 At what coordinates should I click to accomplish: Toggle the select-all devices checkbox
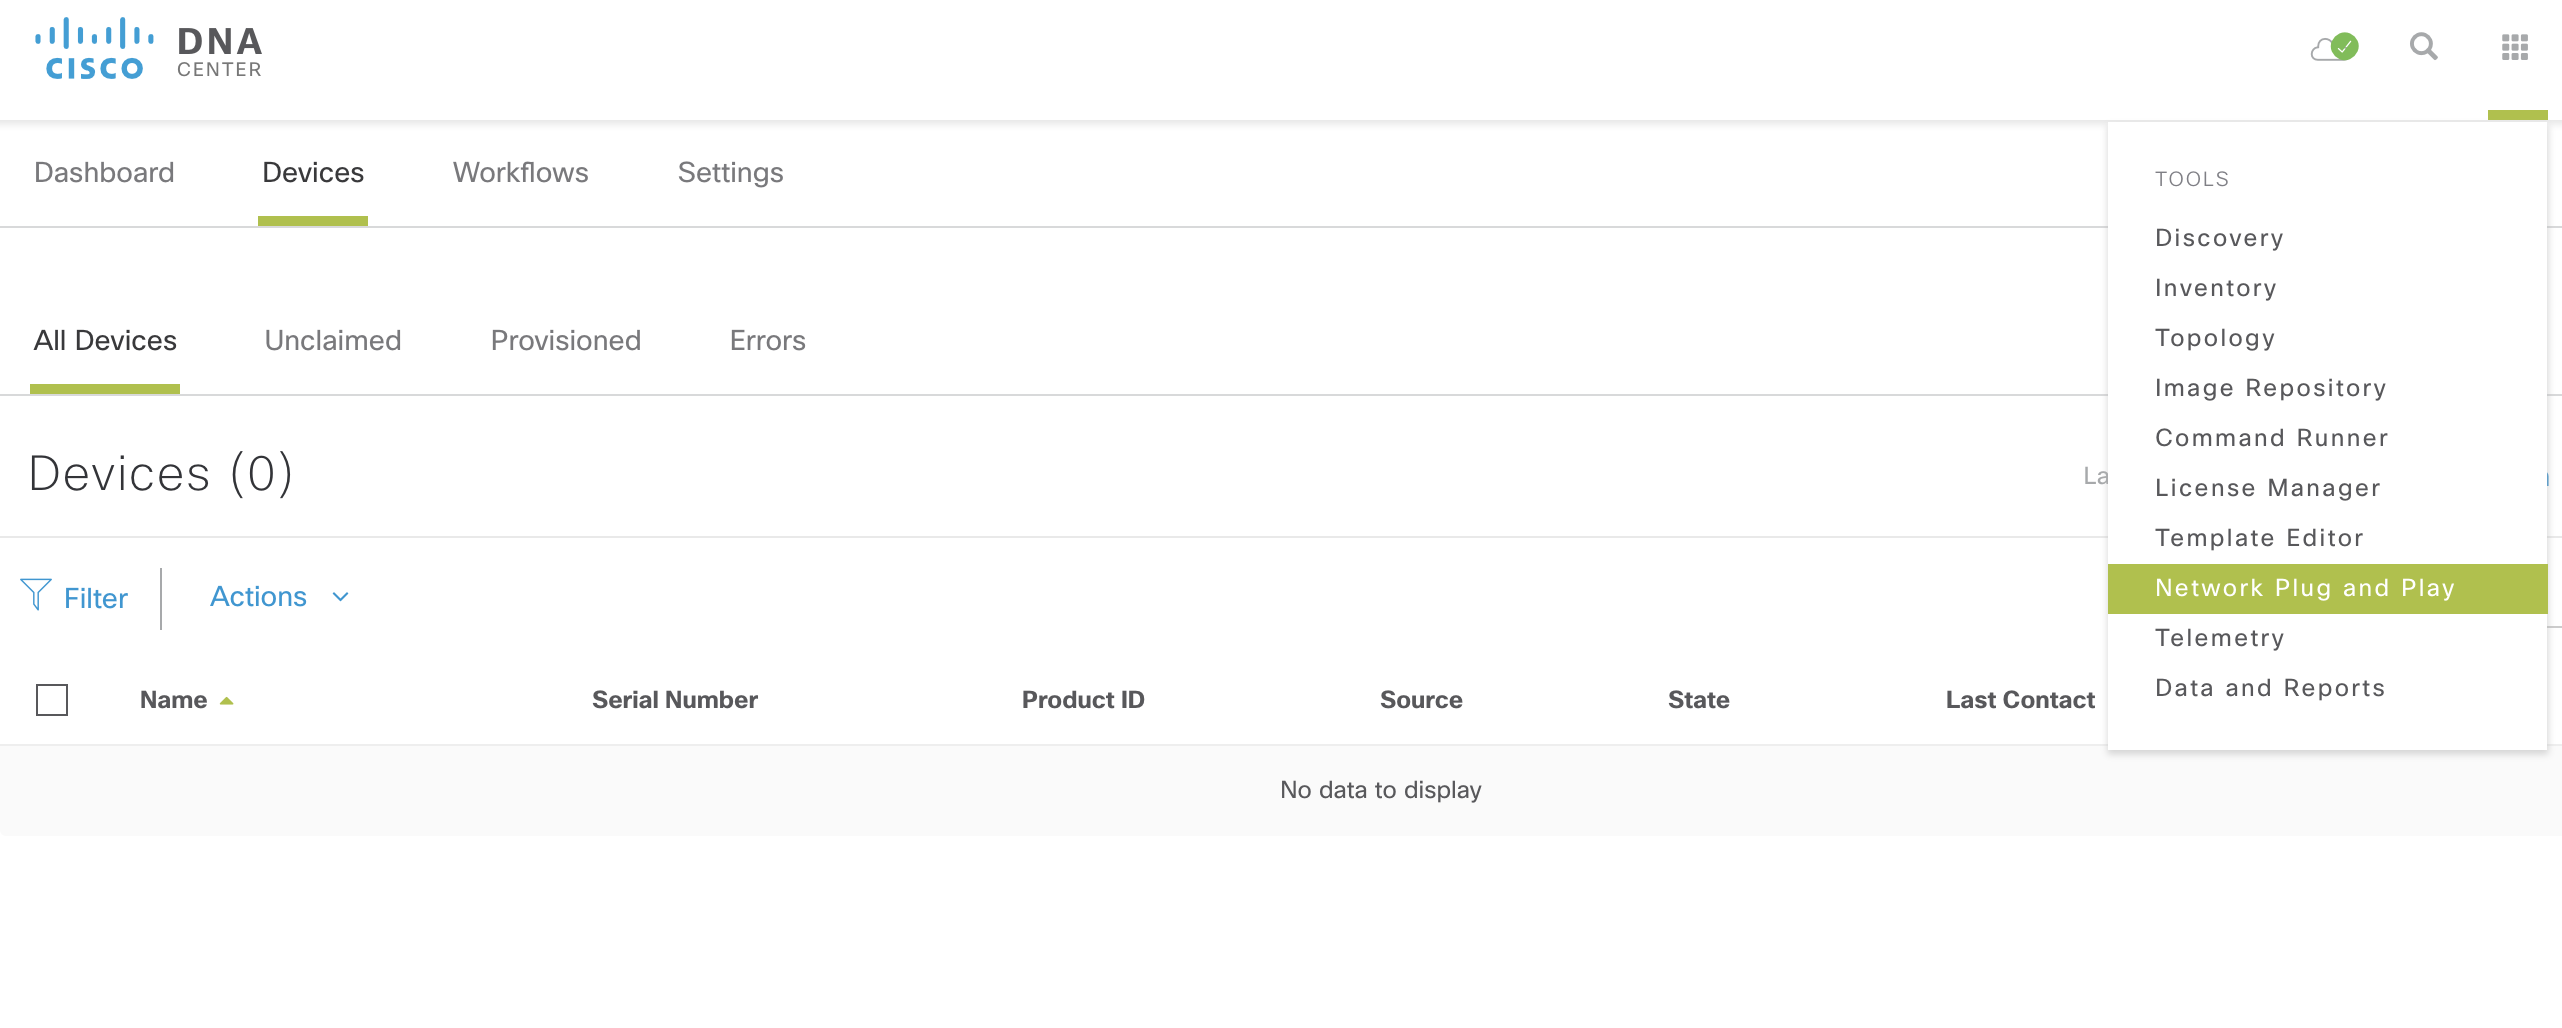[54, 700]
